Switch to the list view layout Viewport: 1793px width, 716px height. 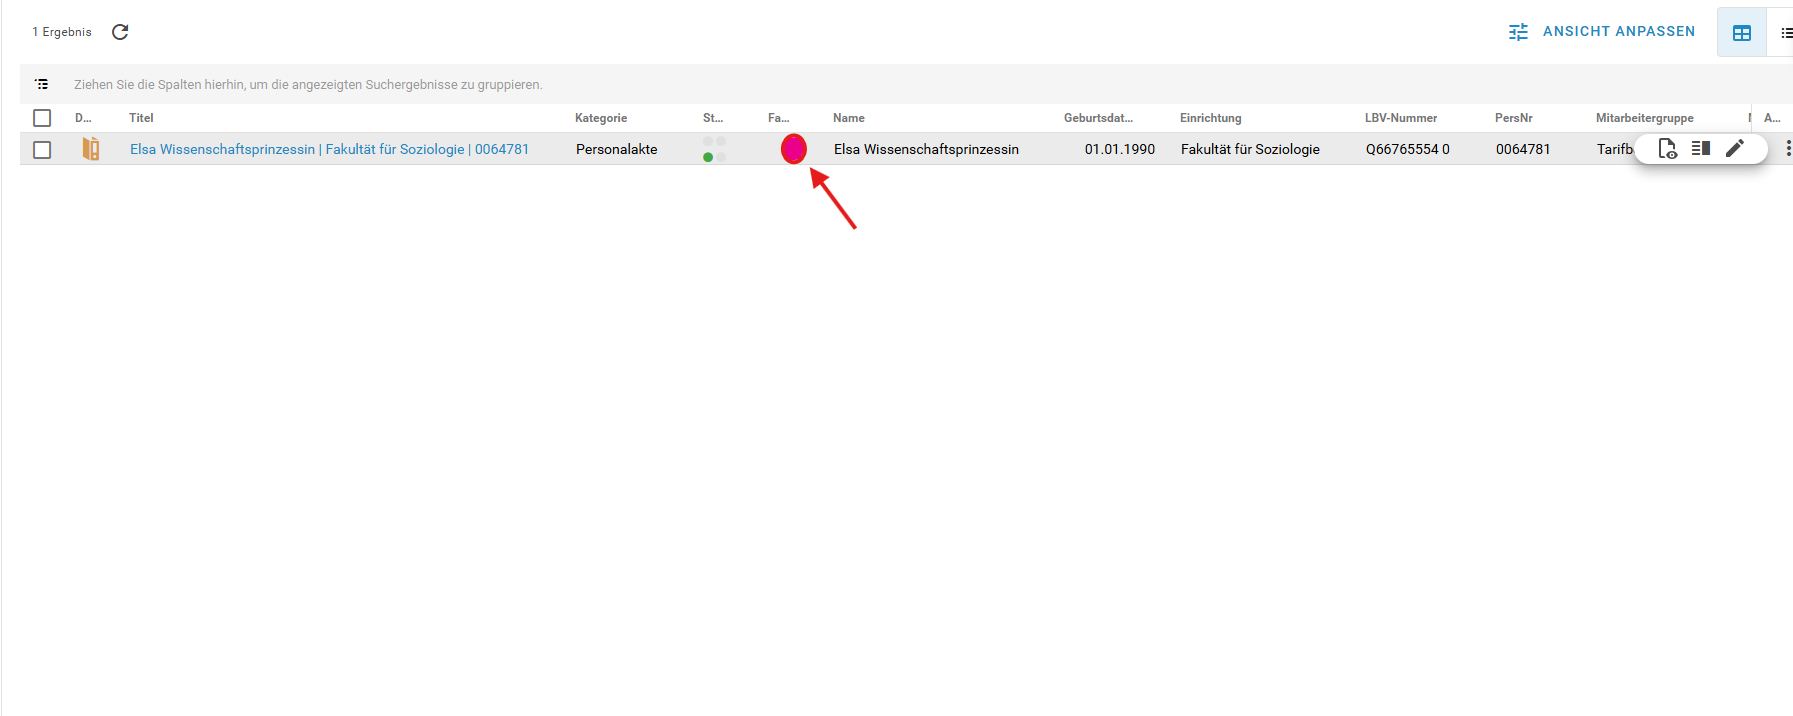[x=1785, y=33]
